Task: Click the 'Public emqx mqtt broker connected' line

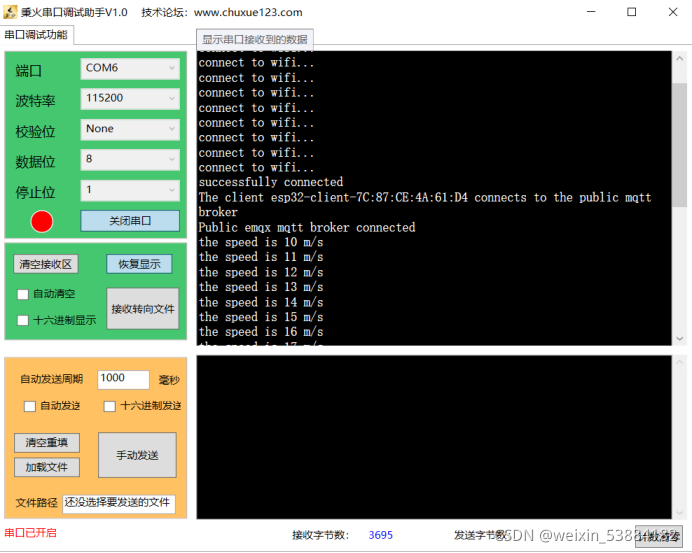Action: (307, 227)
